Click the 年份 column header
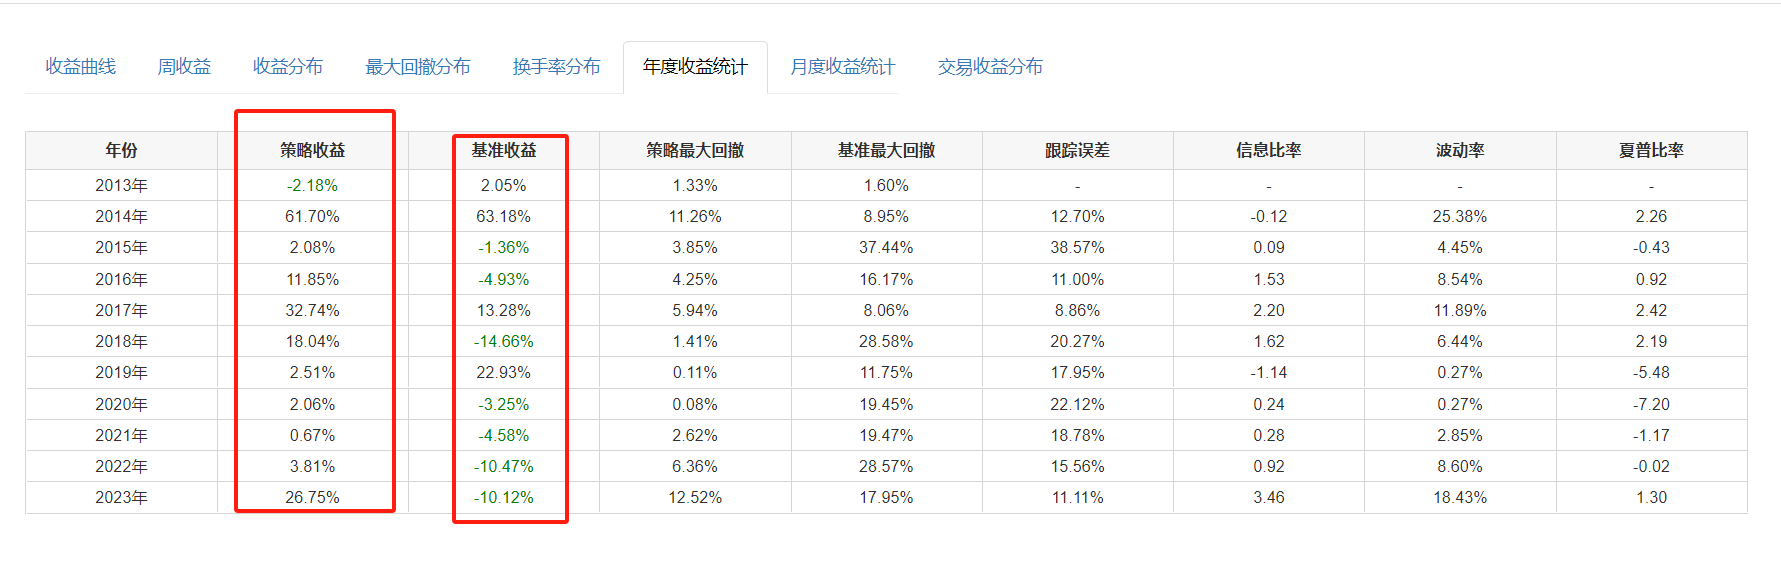This screenshot has width=1781, height=561. 121,150
